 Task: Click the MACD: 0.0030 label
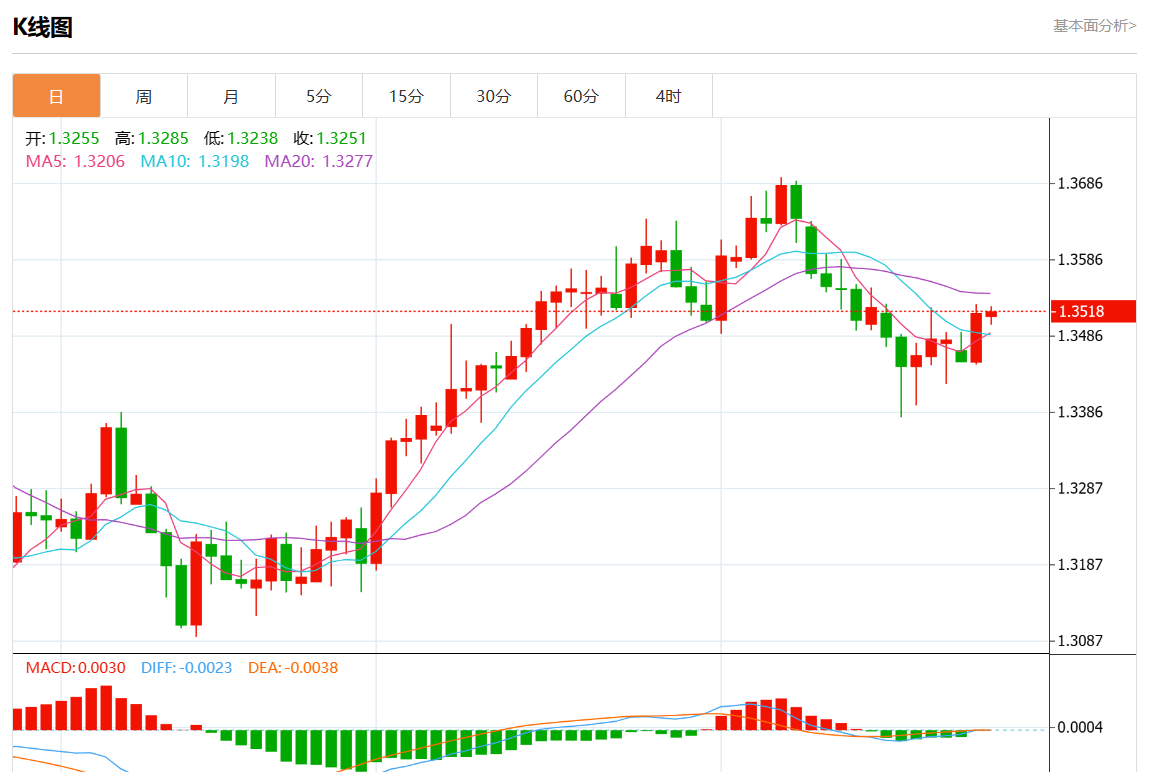(x=76, y=668)
